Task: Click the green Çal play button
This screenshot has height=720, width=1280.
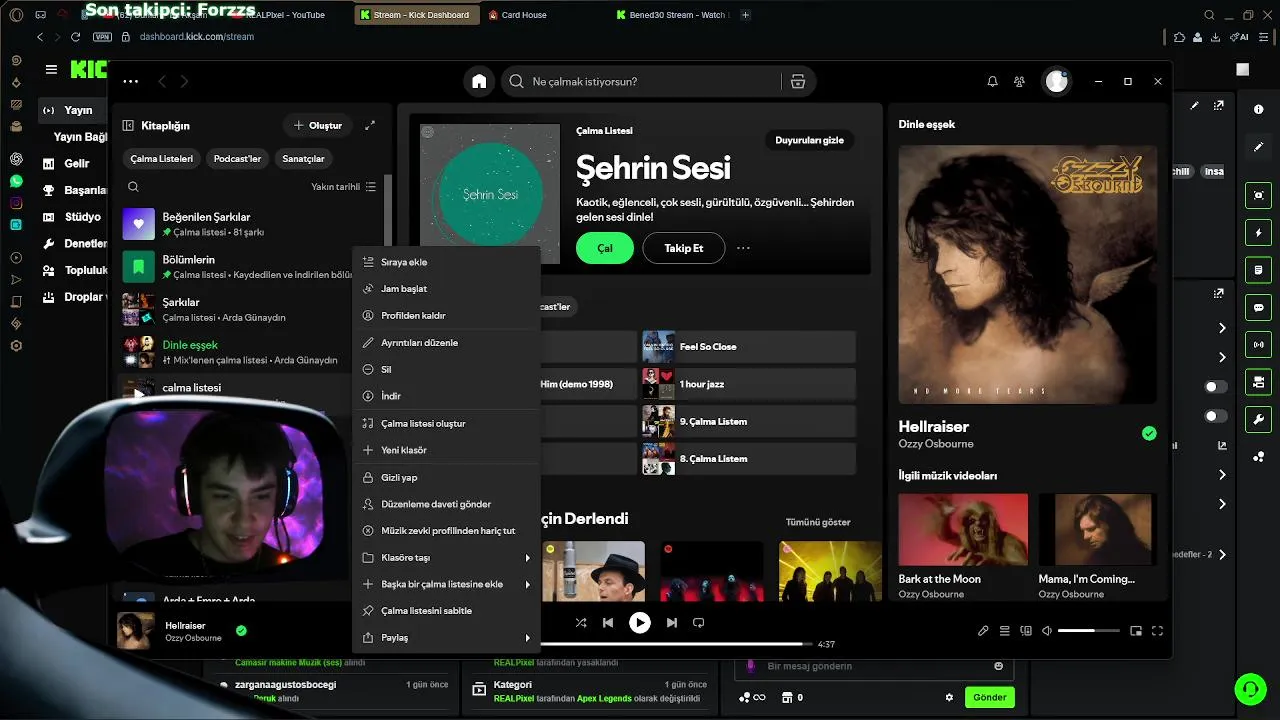Action: [x=605, y=248]
